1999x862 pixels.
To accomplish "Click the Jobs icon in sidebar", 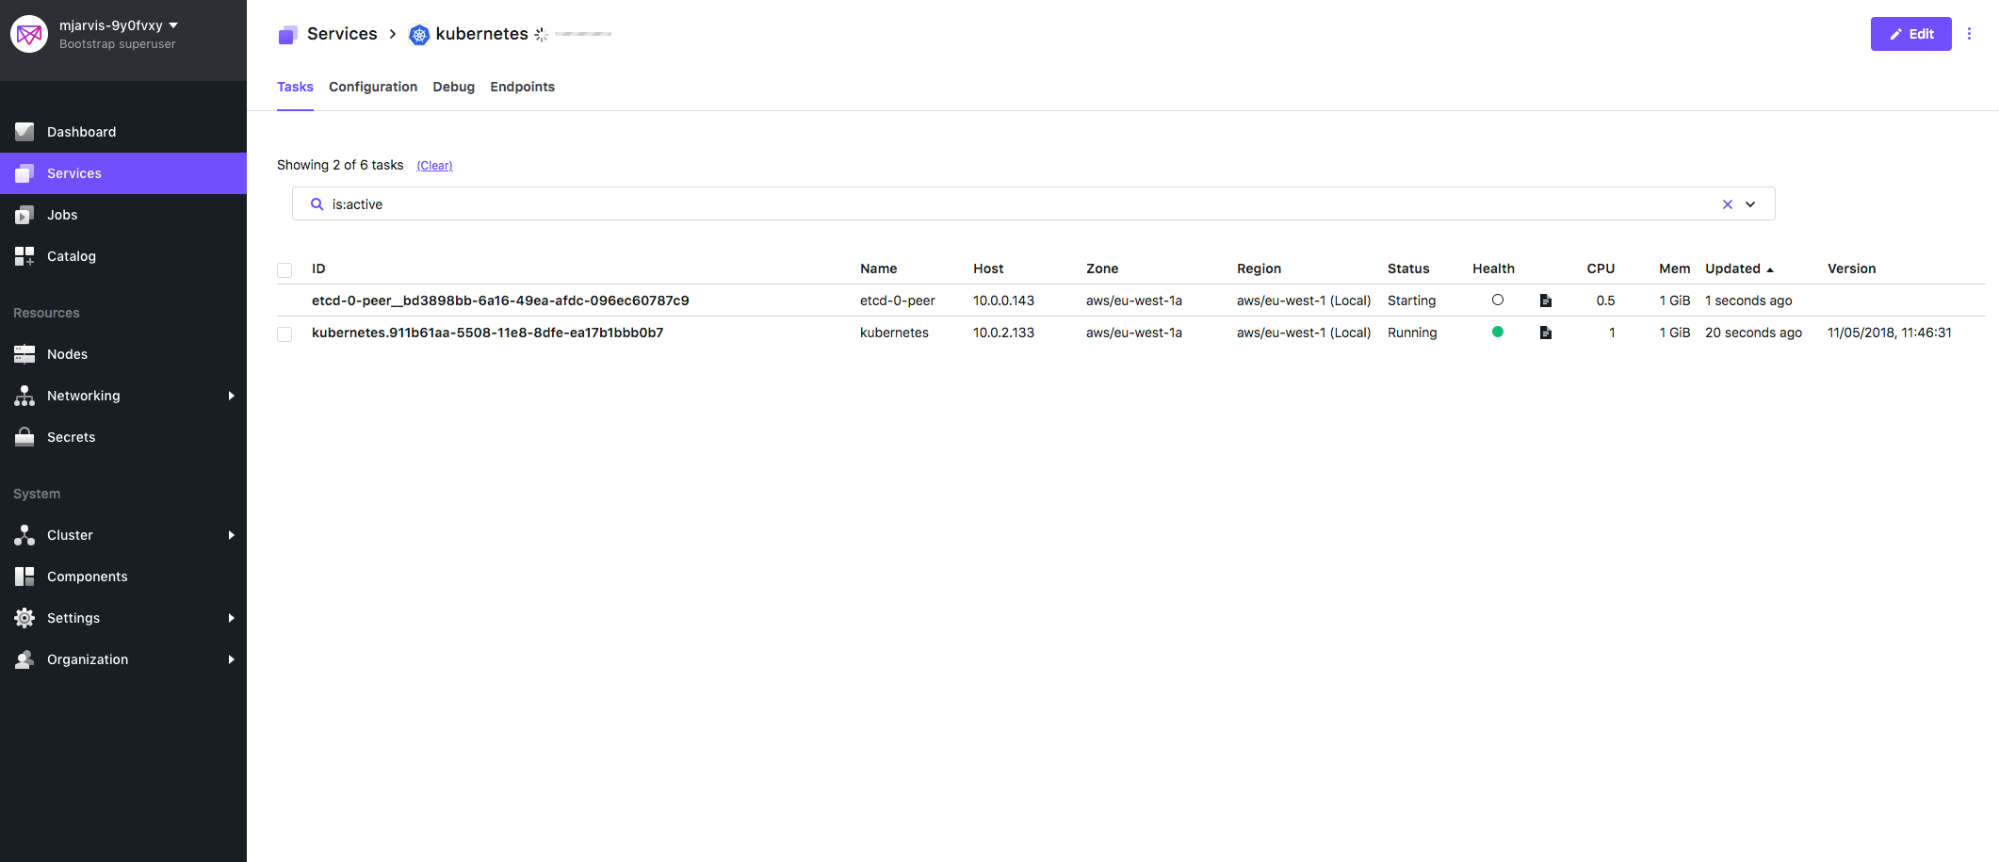I will (x=25, y=215).
